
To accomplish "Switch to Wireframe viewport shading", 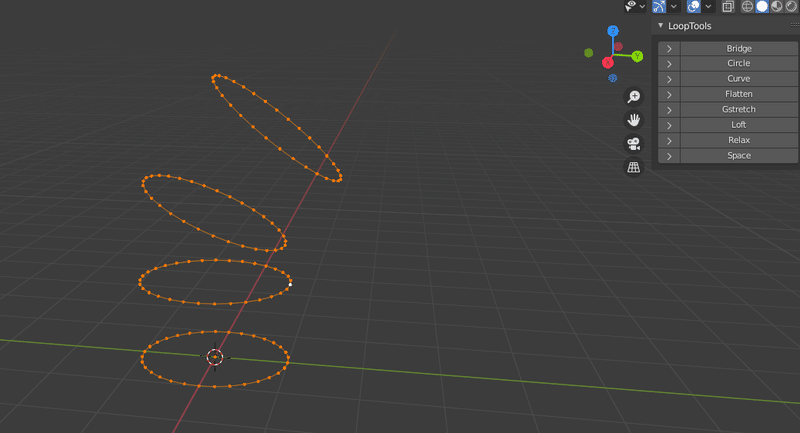I will (747, 6).
